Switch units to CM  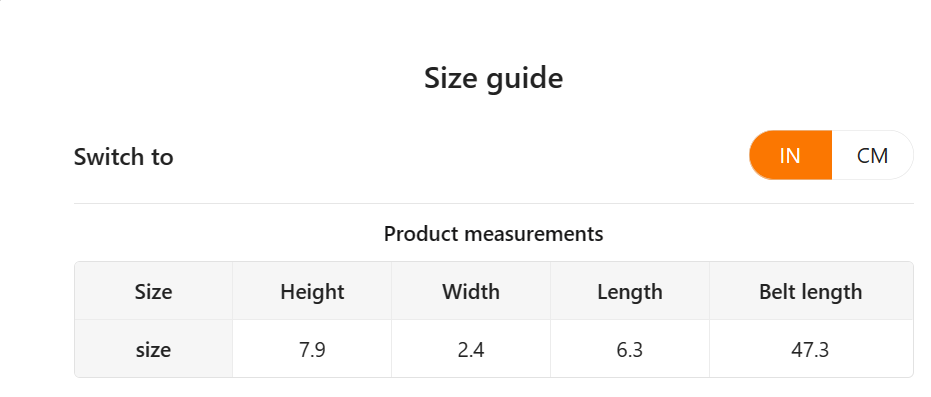[x=872, y=155]
